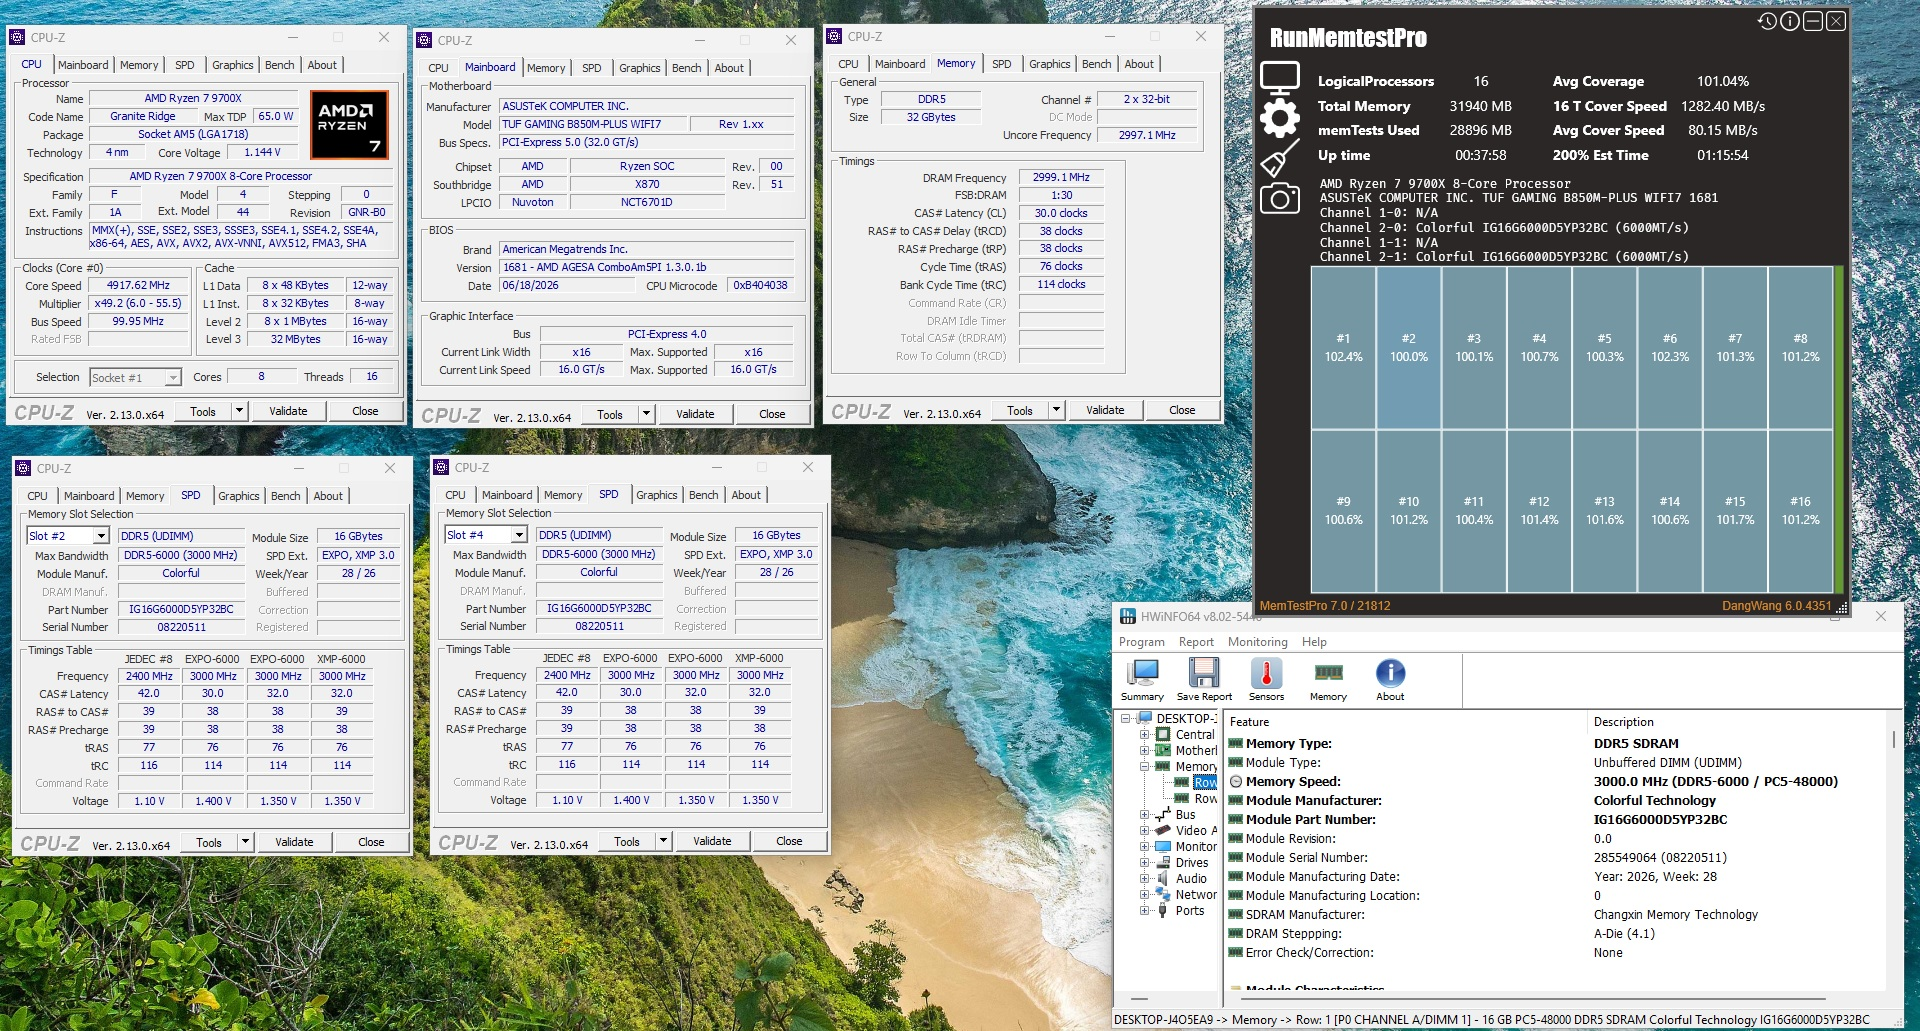
Task: Open the monitor icon in RunMemtestPro sidebar
Action: click(x=1279, y=78)
